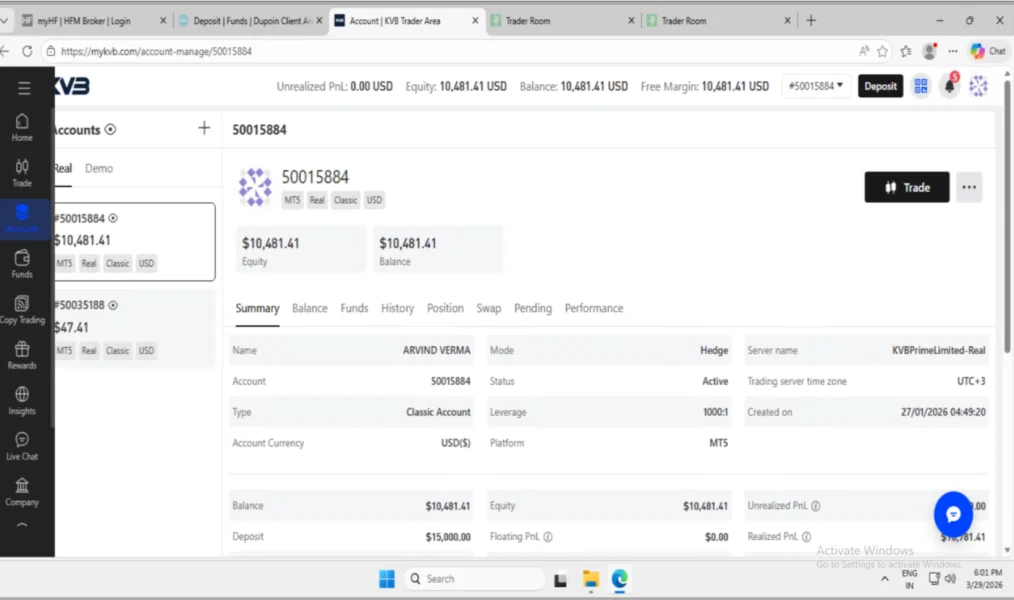Click the Deposit button in header
This screenshot has width=1014, height=600.
880,86
